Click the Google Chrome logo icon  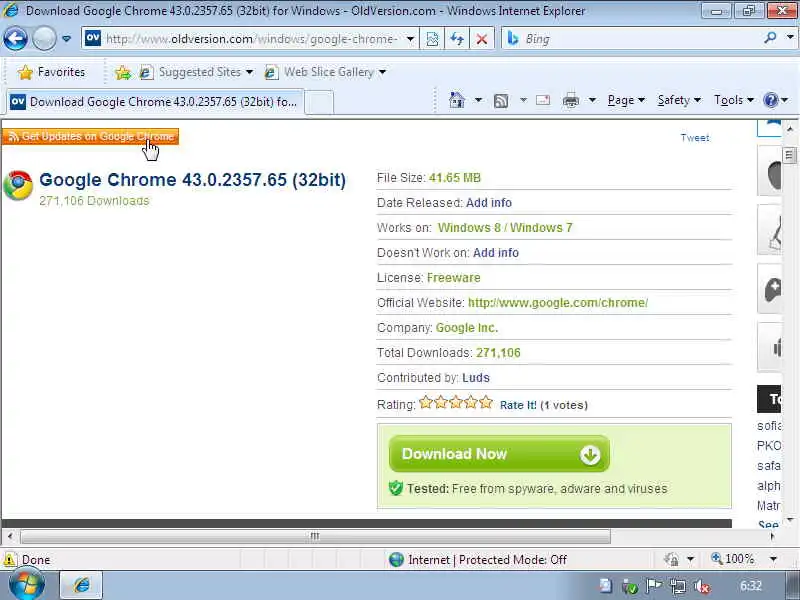tap(18, 185)
